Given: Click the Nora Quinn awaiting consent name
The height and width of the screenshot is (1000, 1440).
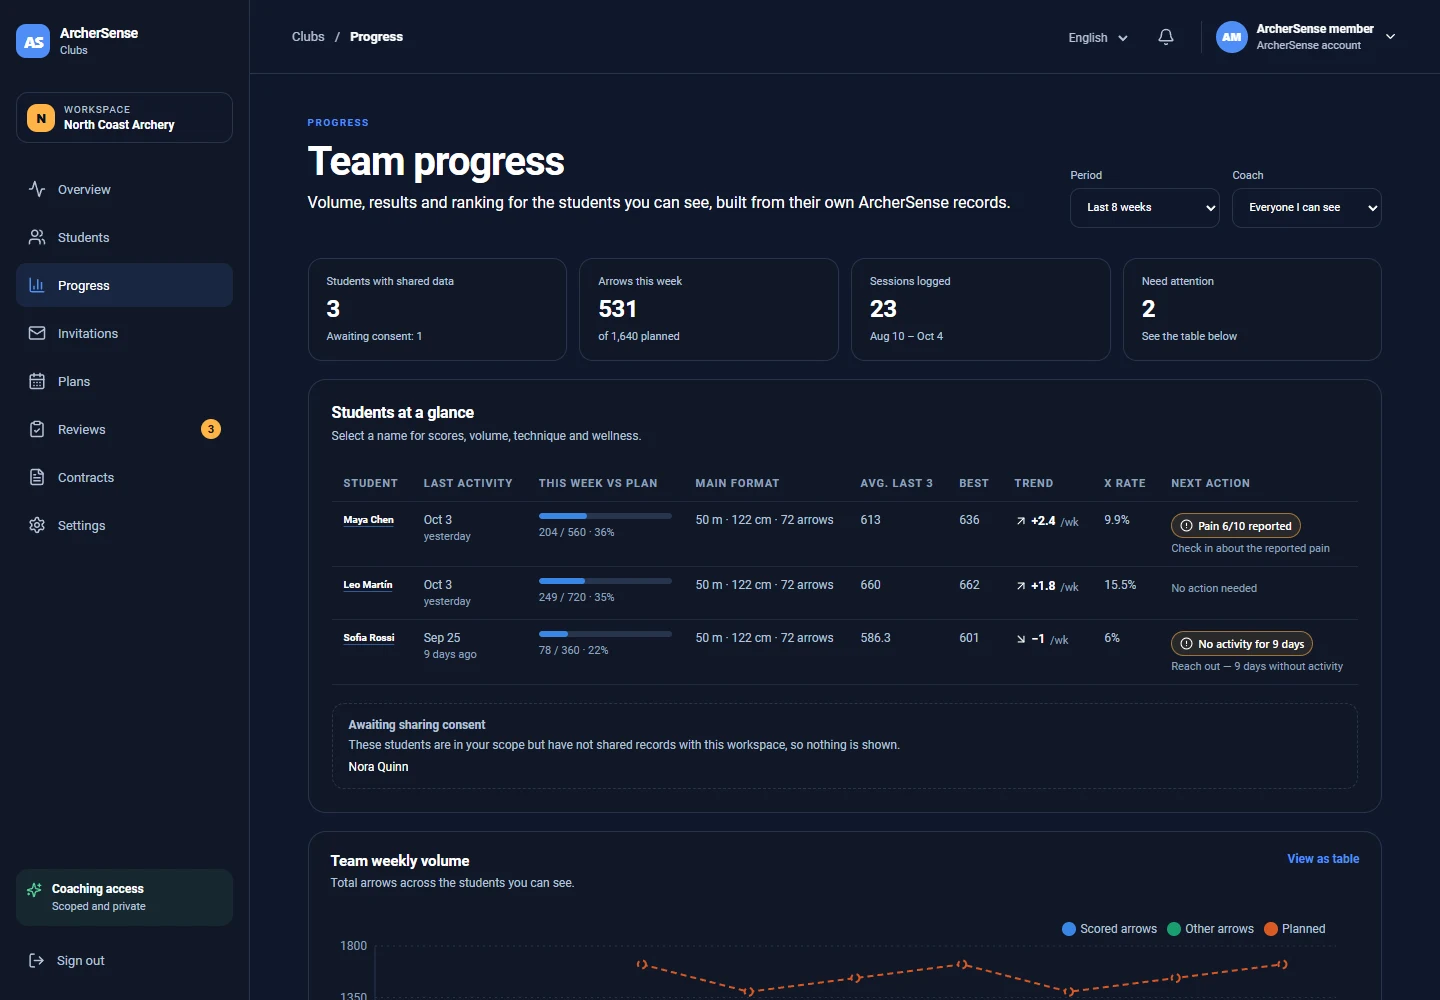Looking at the screenshot, I should pyautogui.click(x=378, y=767).
